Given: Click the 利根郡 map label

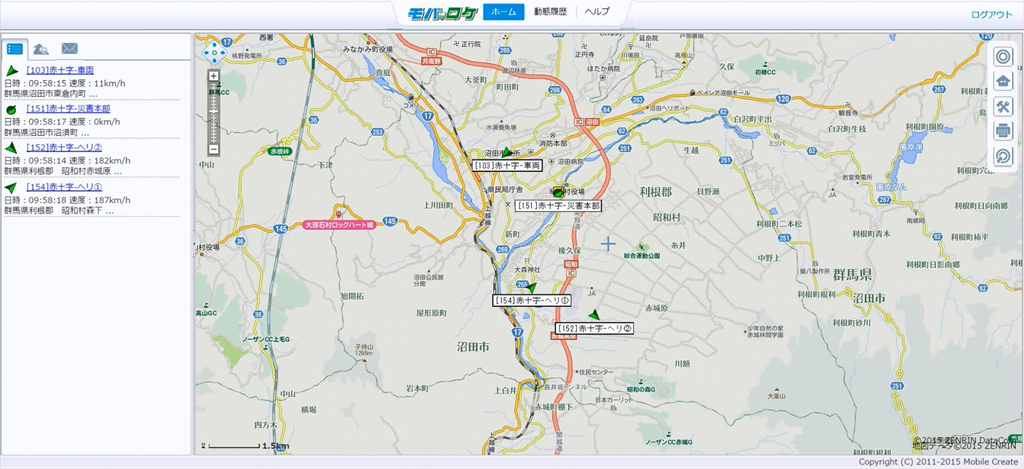Looking at the screenshot, I should coord(655,191).
